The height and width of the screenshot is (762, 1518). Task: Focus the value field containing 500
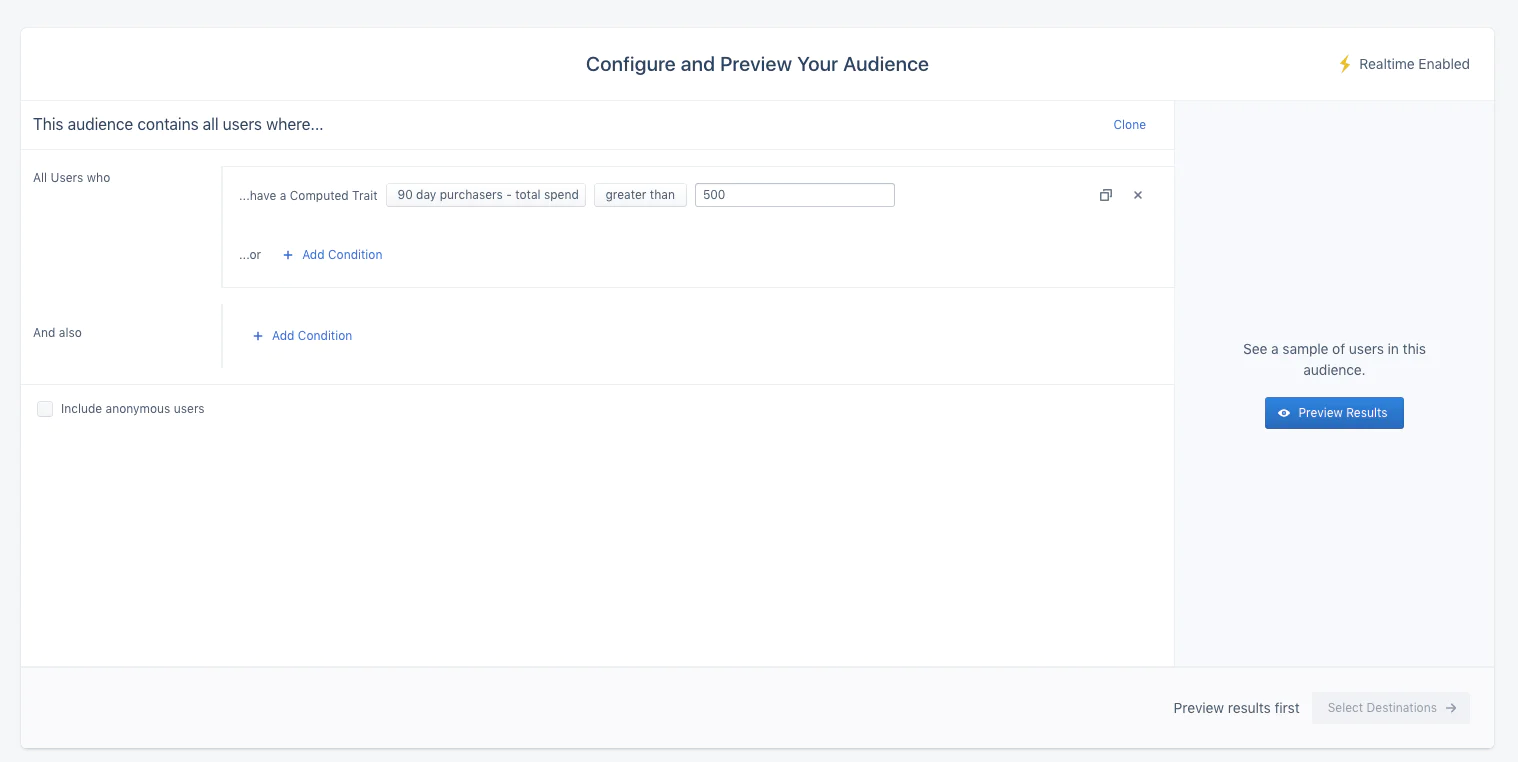[x=794, y=195]
